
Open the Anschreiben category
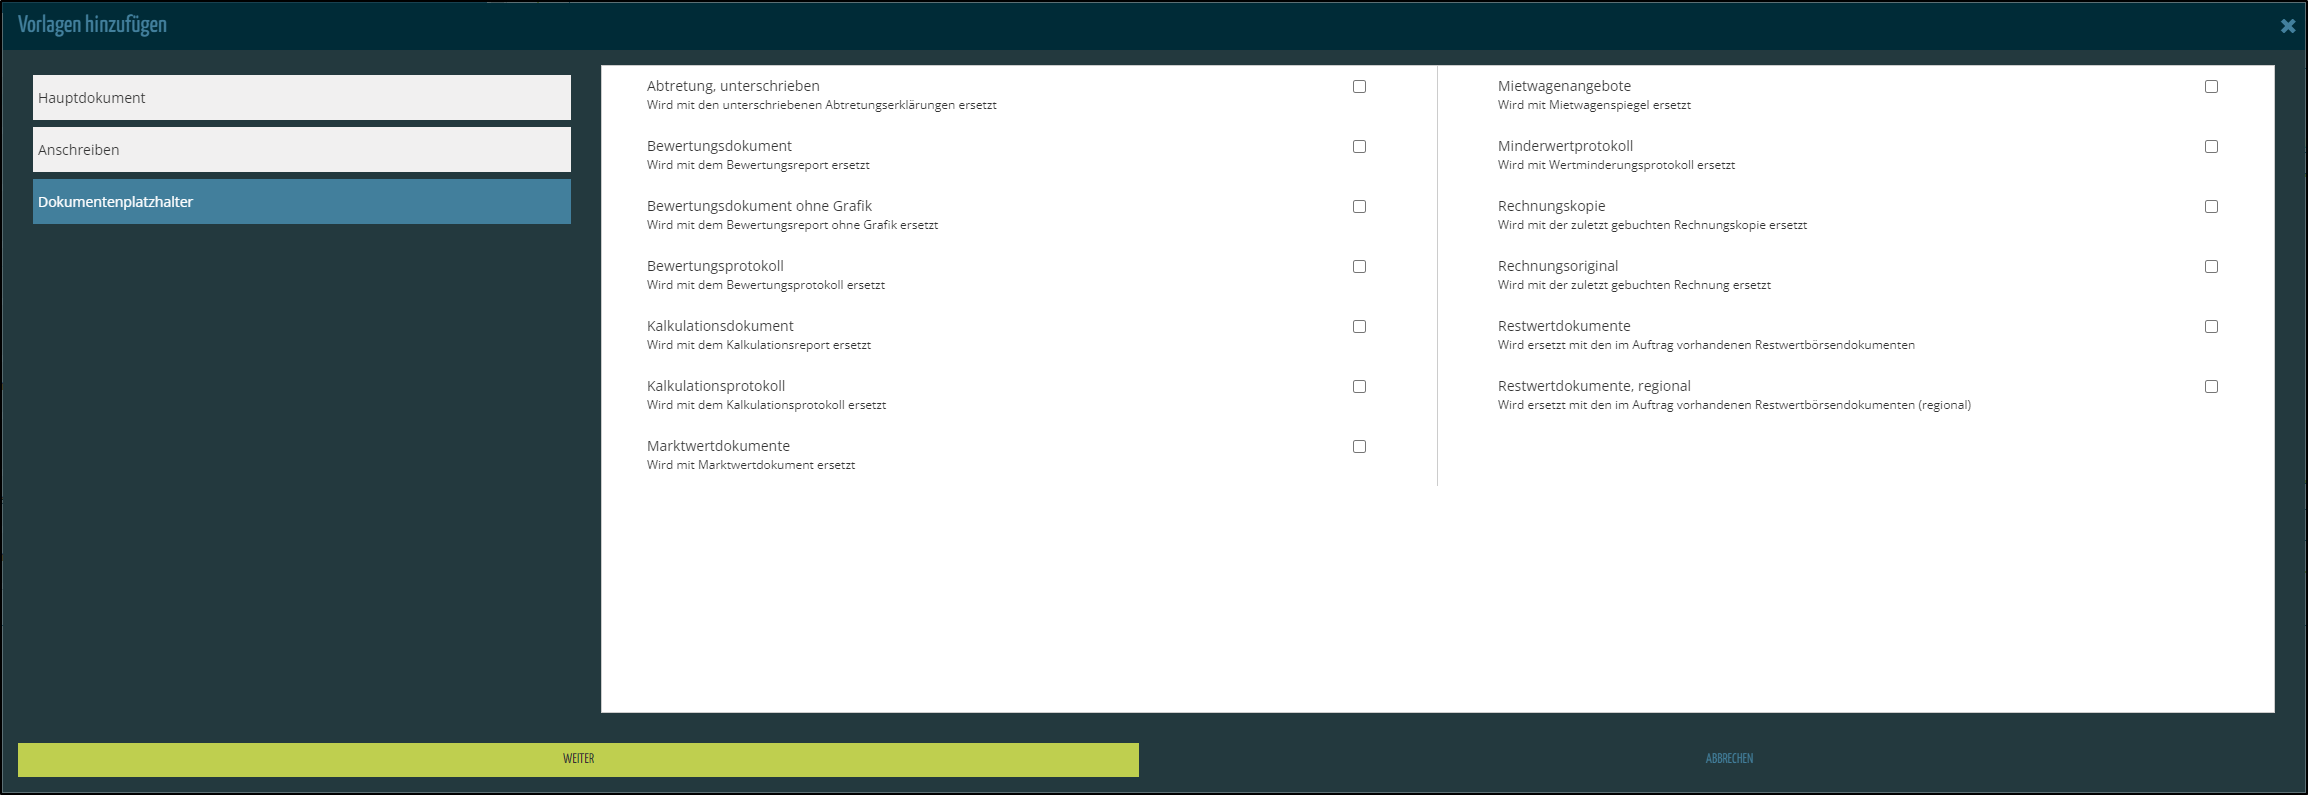tap(301, 150)
